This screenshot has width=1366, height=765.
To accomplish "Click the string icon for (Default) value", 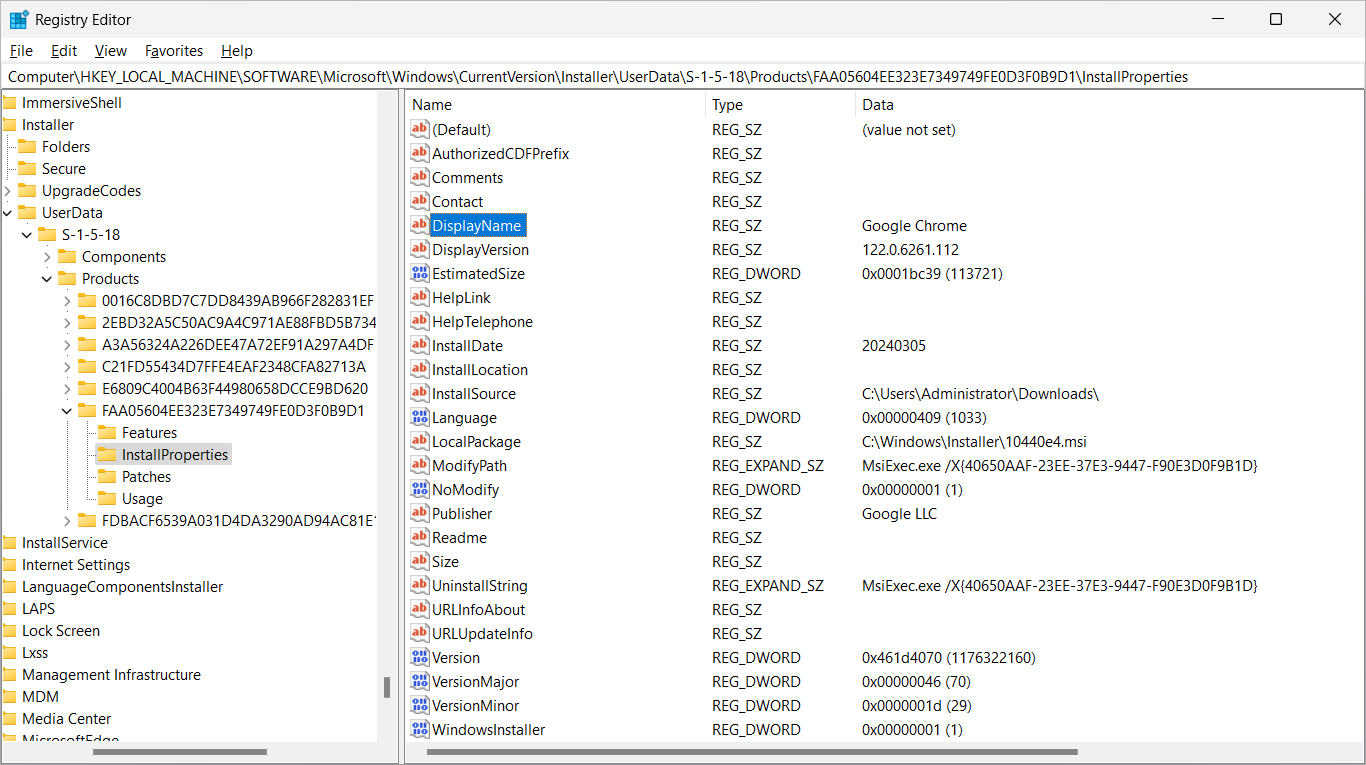I will (x=420, y=129).
